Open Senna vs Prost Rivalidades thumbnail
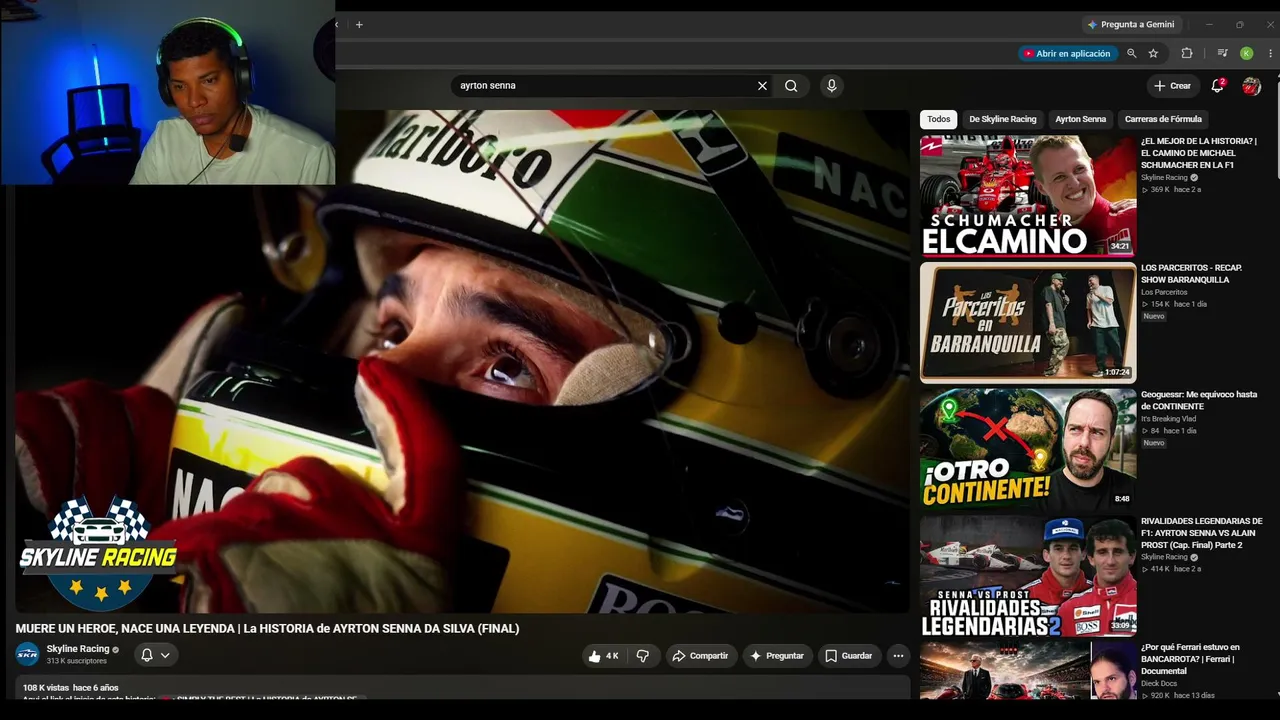Screen dimensions: 1280x720 pos(1028,576)
